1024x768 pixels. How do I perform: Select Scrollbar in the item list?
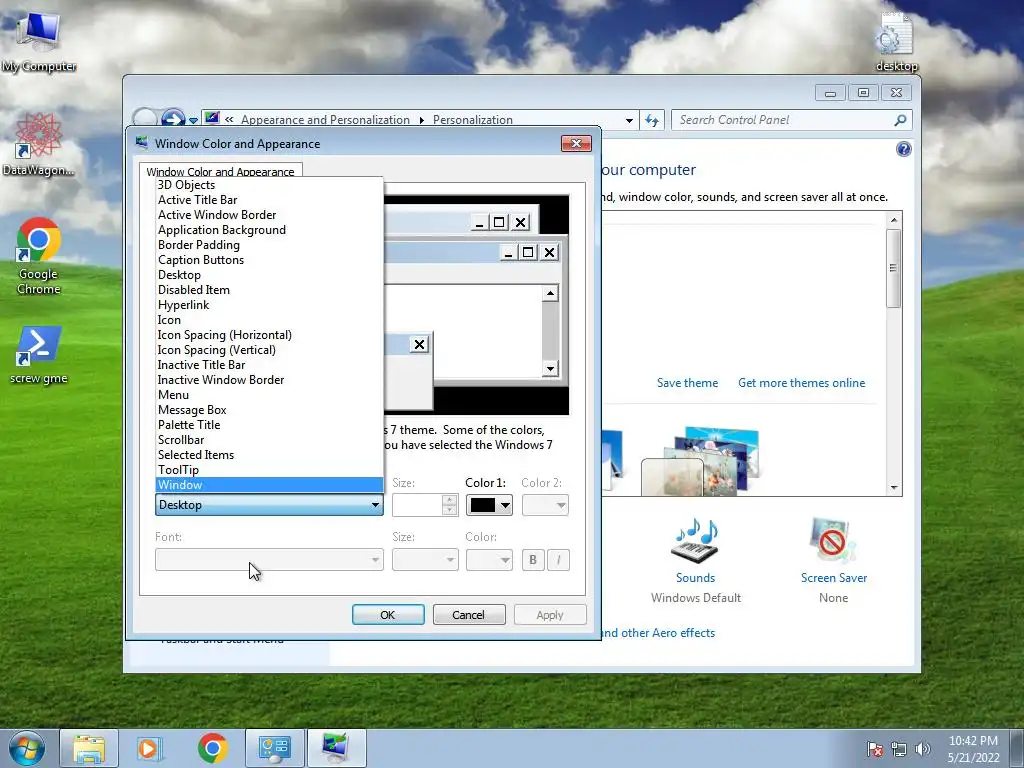tap(269, 440)
